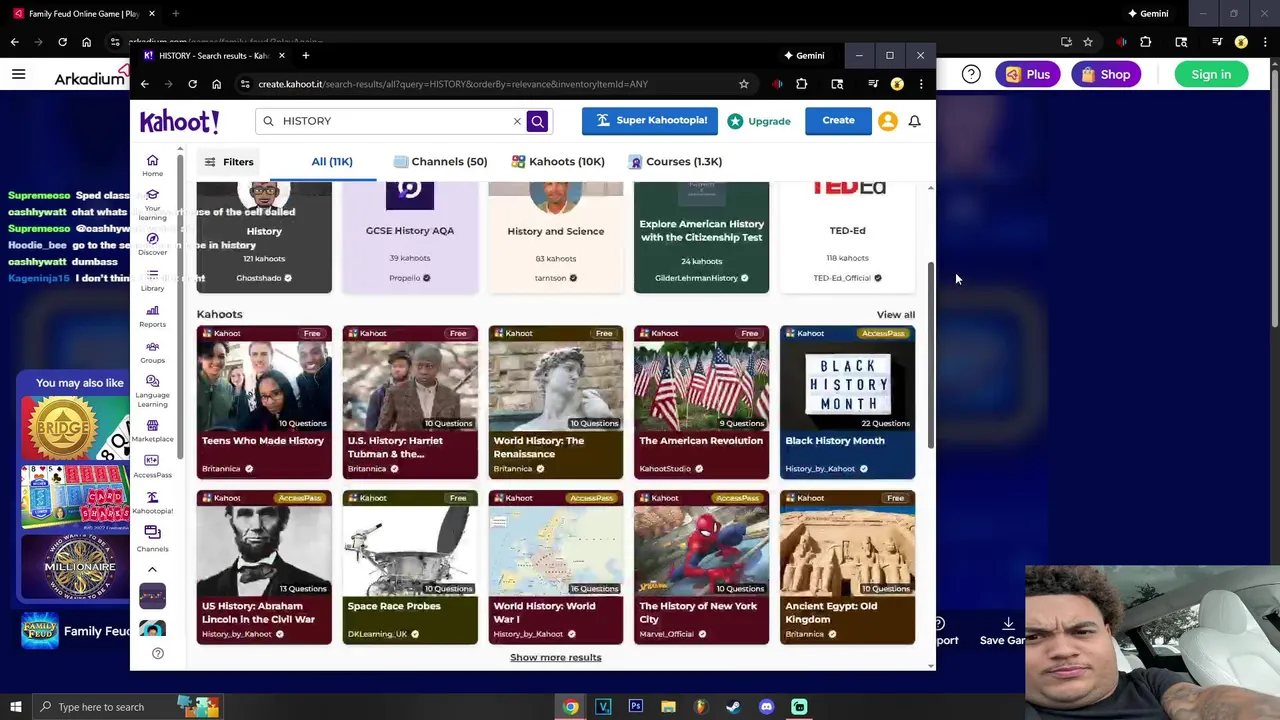Open Groups in Kahoot sidebar
The image size is (1280, 720).
(x=152, y=352)
